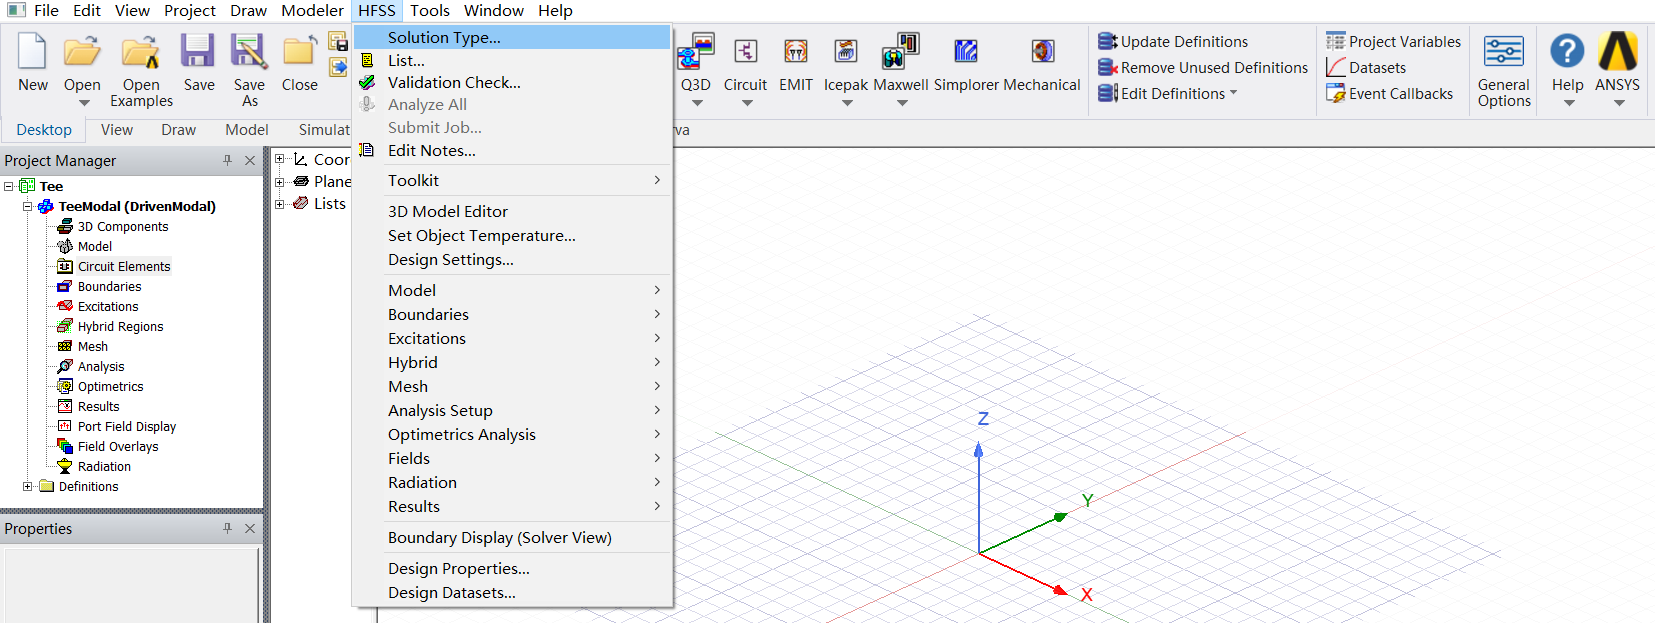Insert a Maxwell design icon
Viewport: 1655px width, 623px height.
pos(900,52)
